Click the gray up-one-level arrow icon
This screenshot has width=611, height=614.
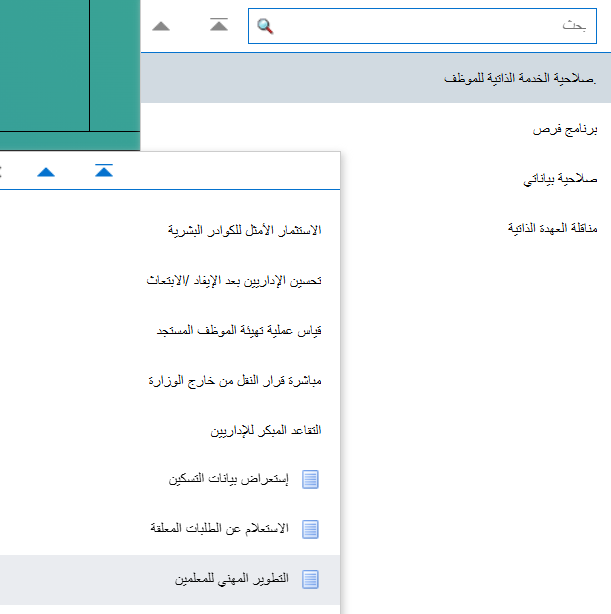click(161, 26)
